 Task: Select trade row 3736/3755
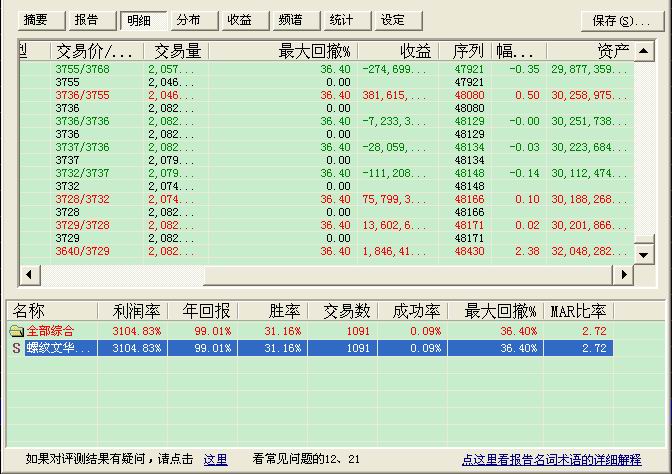326,95
